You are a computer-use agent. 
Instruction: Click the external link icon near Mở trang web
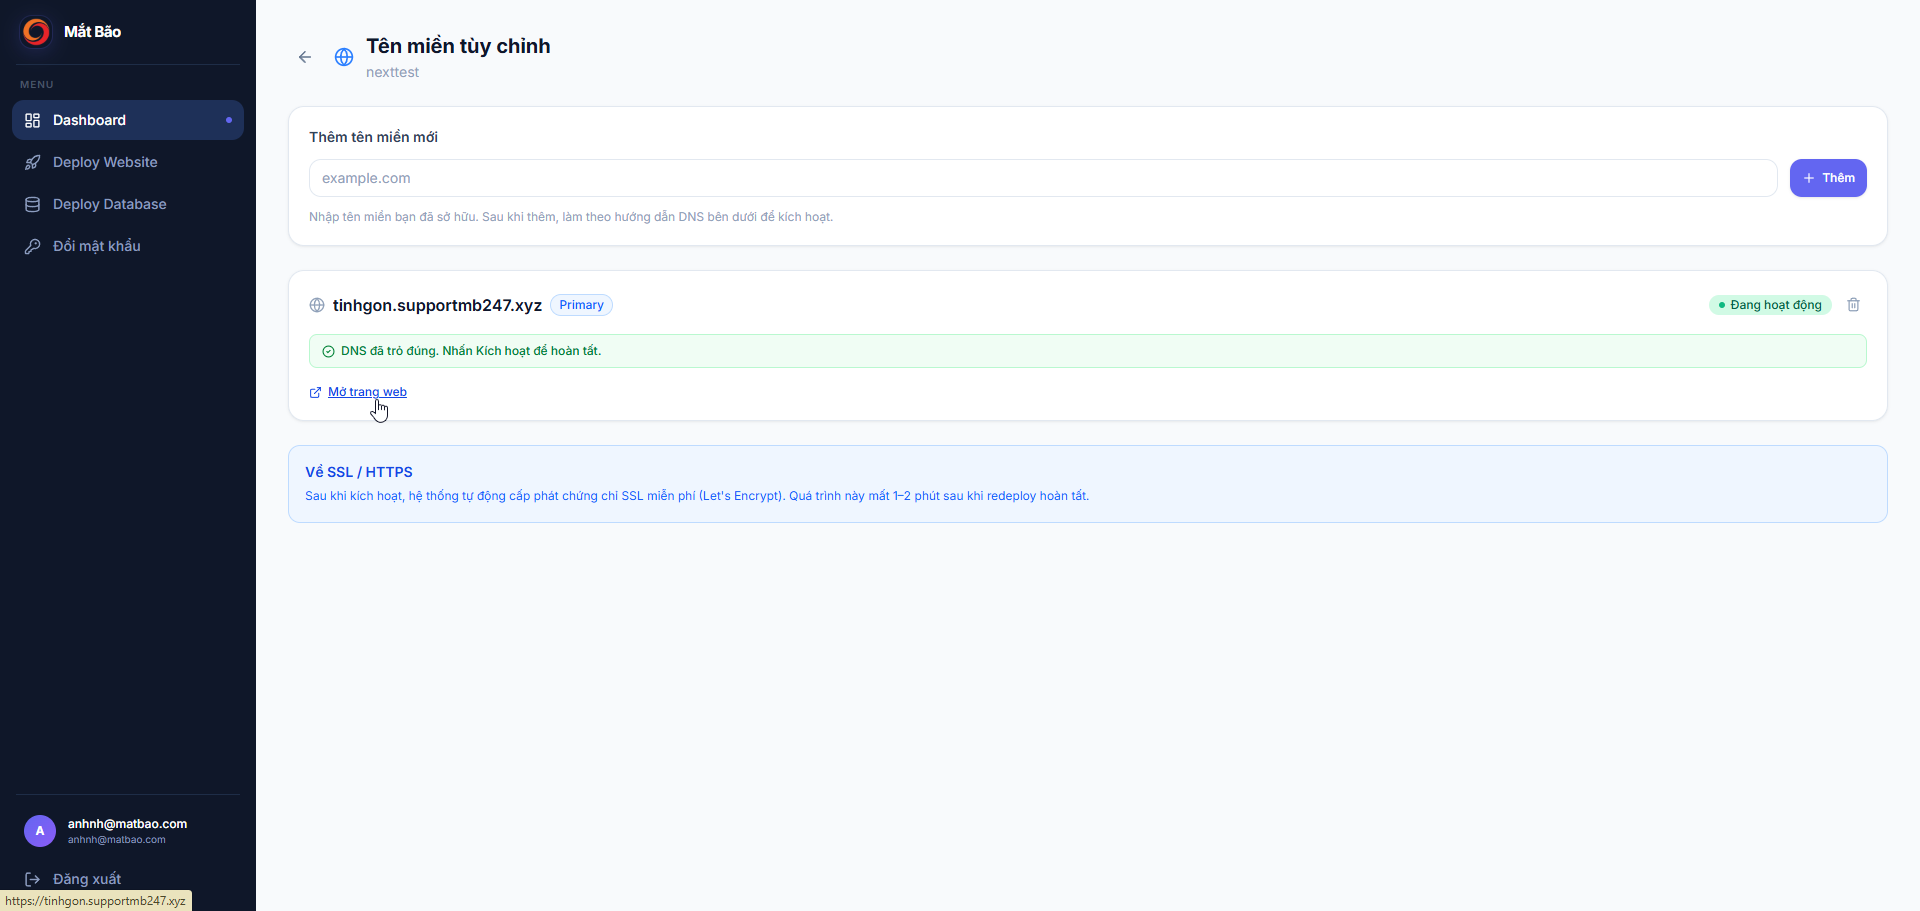(x=315, y=392)
